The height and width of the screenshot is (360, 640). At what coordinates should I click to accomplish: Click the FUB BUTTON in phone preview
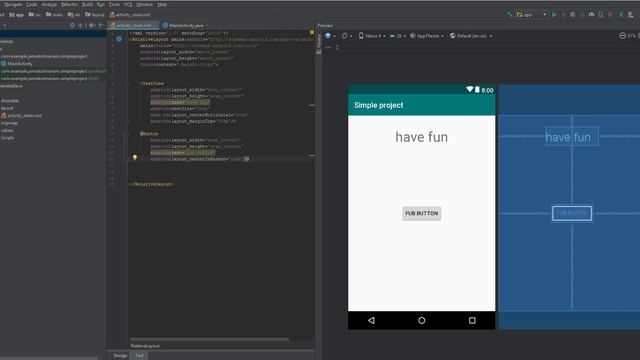click(422, 213)
